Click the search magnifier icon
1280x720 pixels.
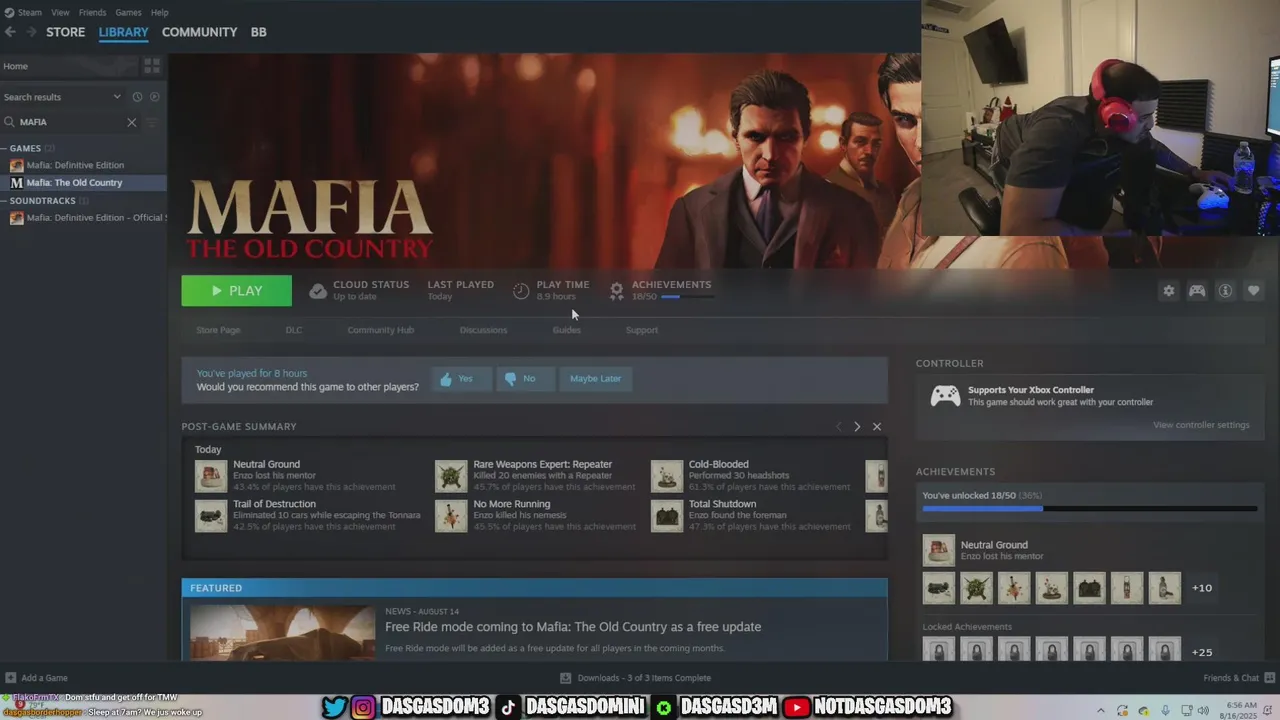(10, 122)
